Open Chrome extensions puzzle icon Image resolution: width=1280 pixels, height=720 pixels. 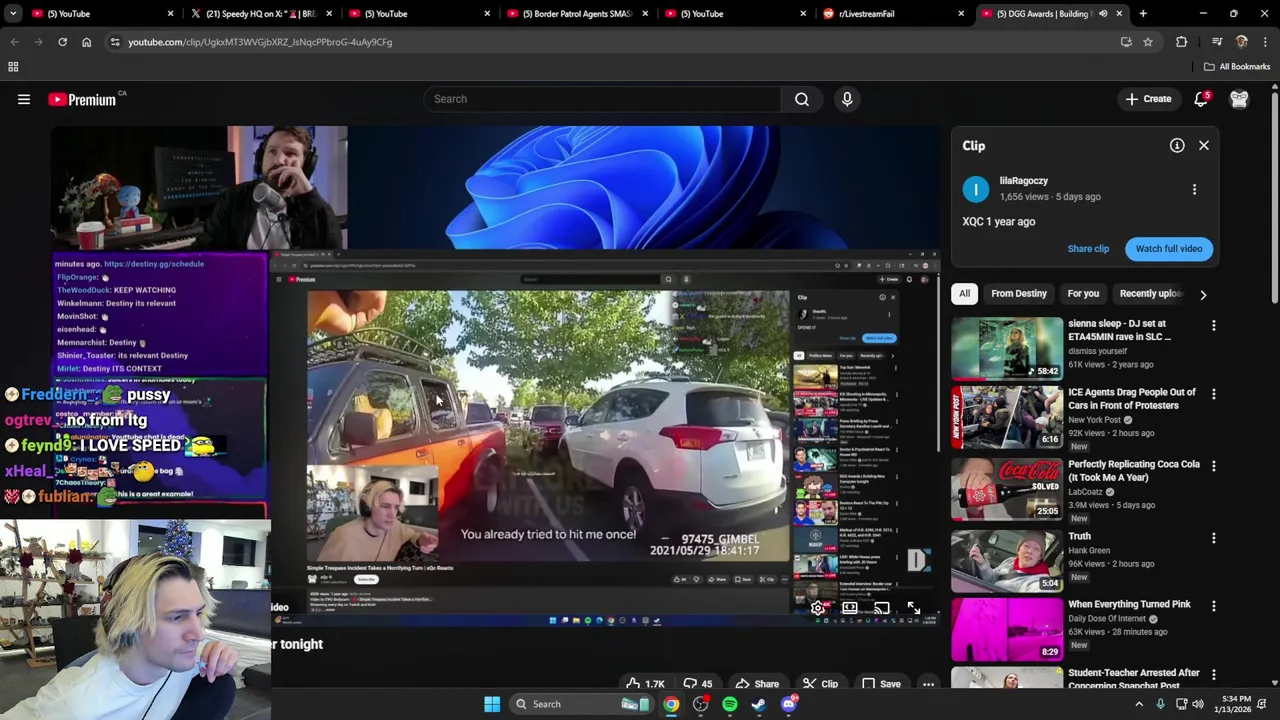(1182, 42)
